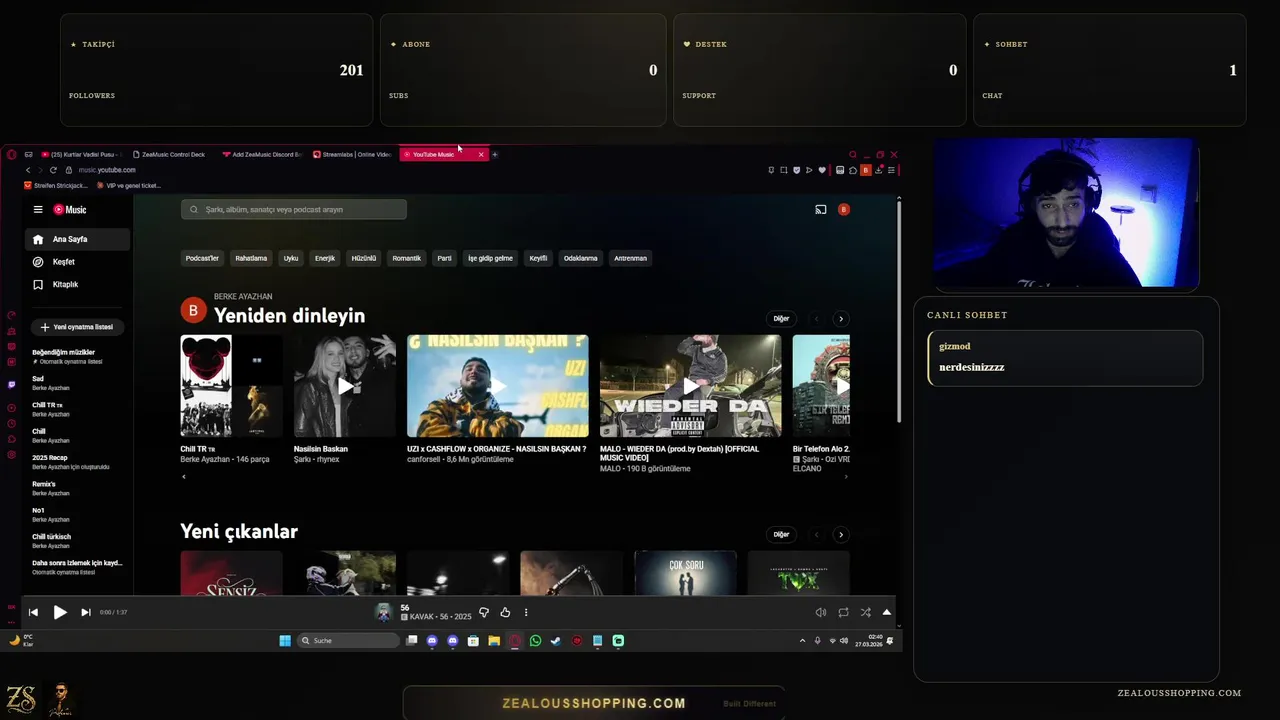This screenshot has height=720, width=1280.
Task: Open Steam from the taskbar
Action: [556, 640]
